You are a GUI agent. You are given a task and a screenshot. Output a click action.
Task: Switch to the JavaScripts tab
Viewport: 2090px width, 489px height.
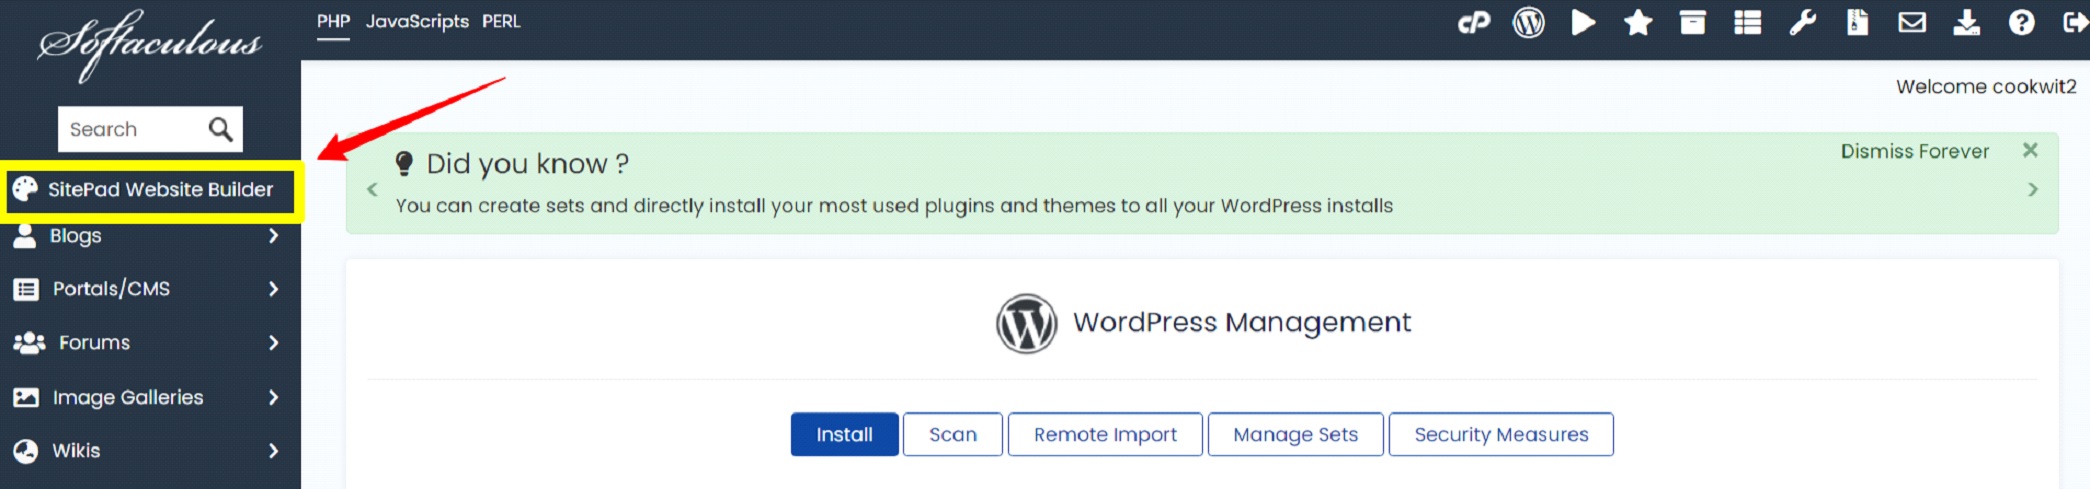(417, 21)
